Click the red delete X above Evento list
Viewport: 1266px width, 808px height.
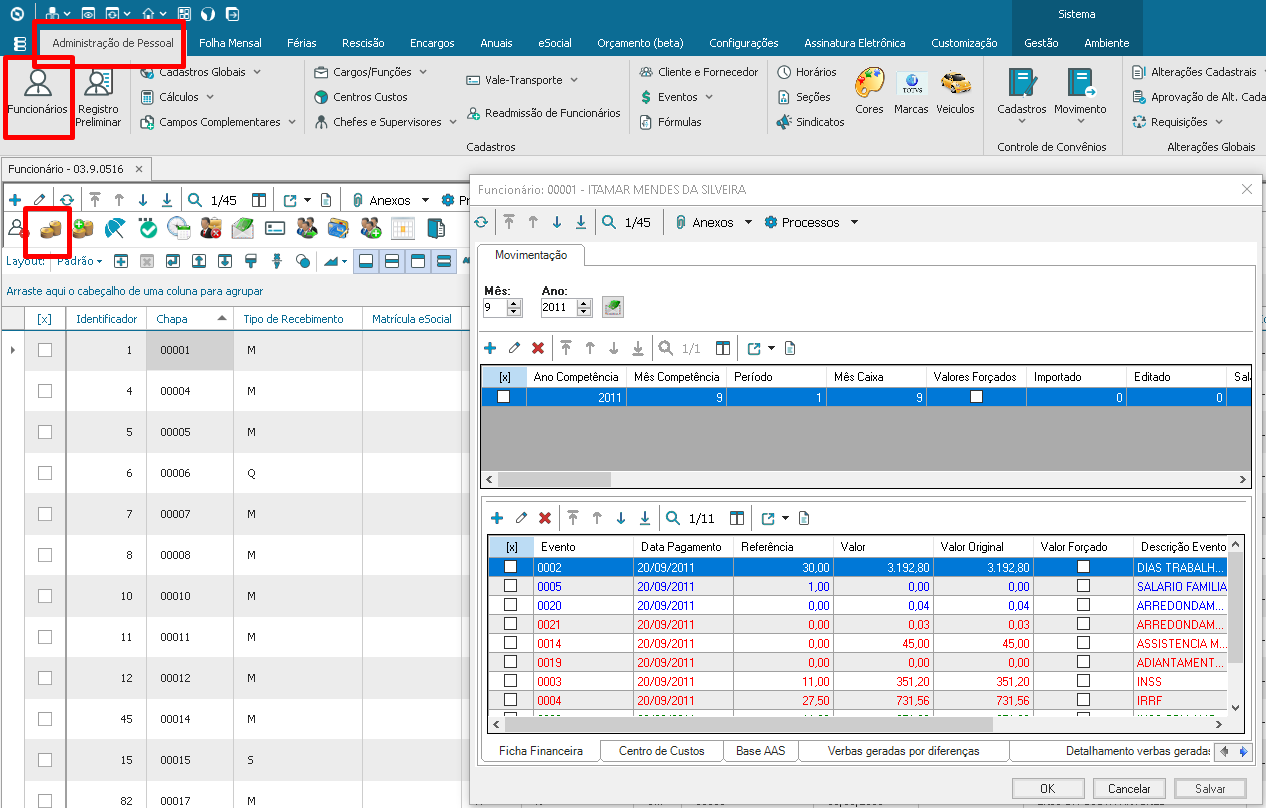[x=545, y=518]
